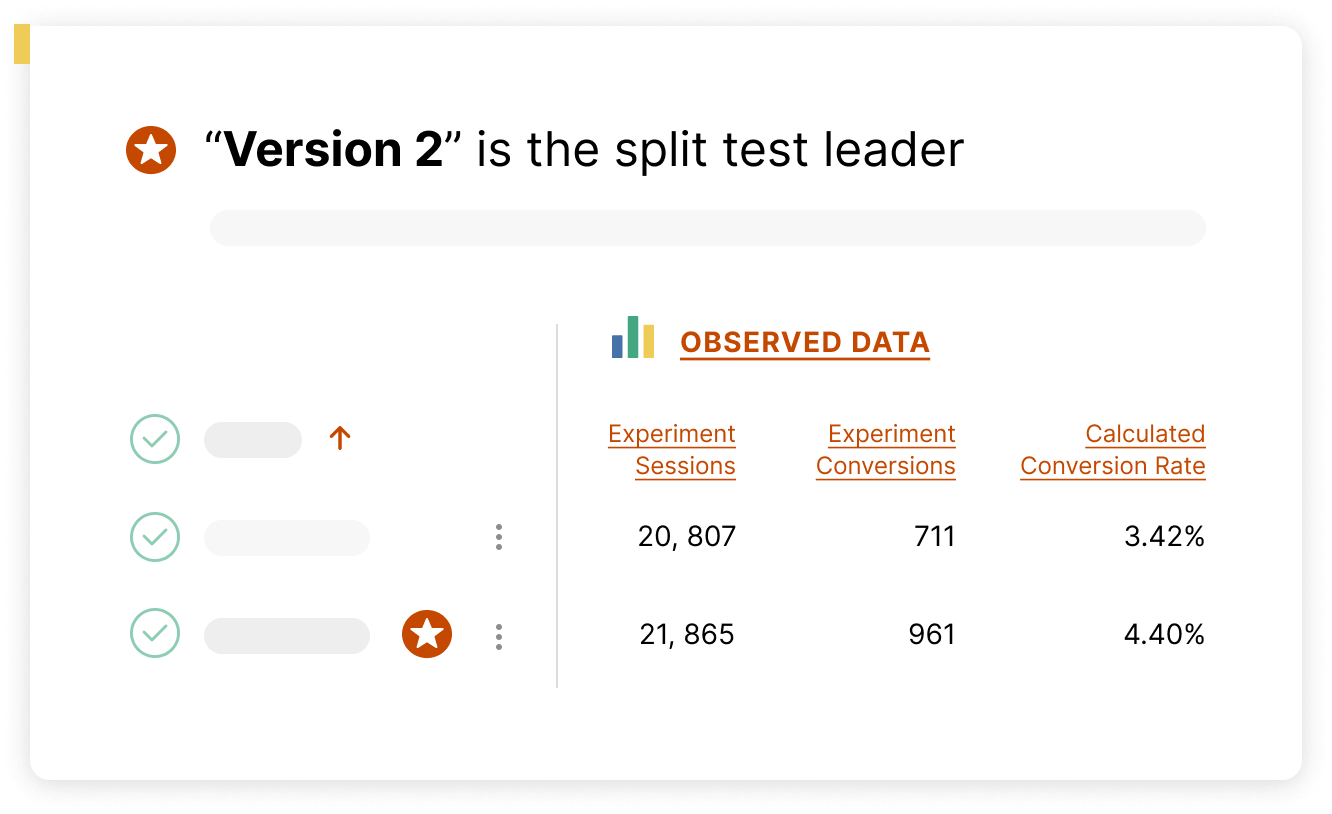Click the star icon beside the Version 2 headline

coord(151,150)
